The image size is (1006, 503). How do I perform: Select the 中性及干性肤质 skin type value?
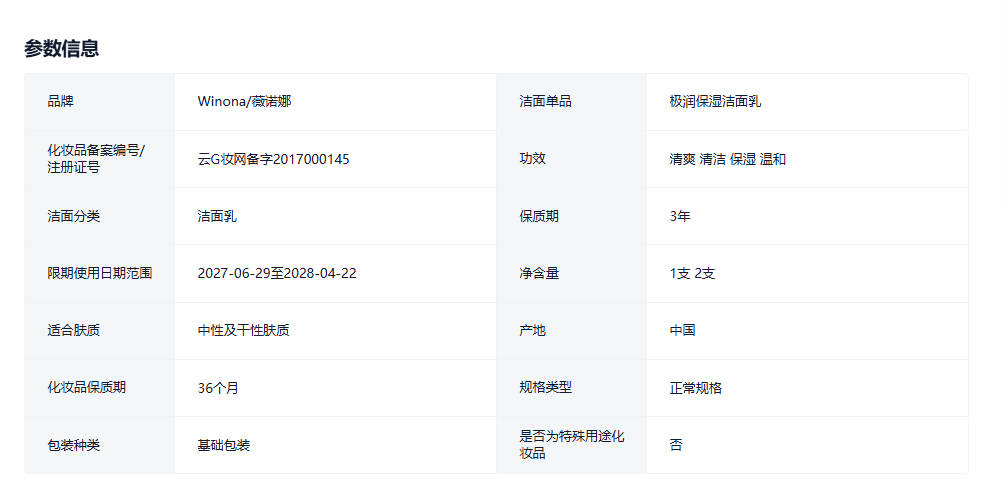[243, 330]
